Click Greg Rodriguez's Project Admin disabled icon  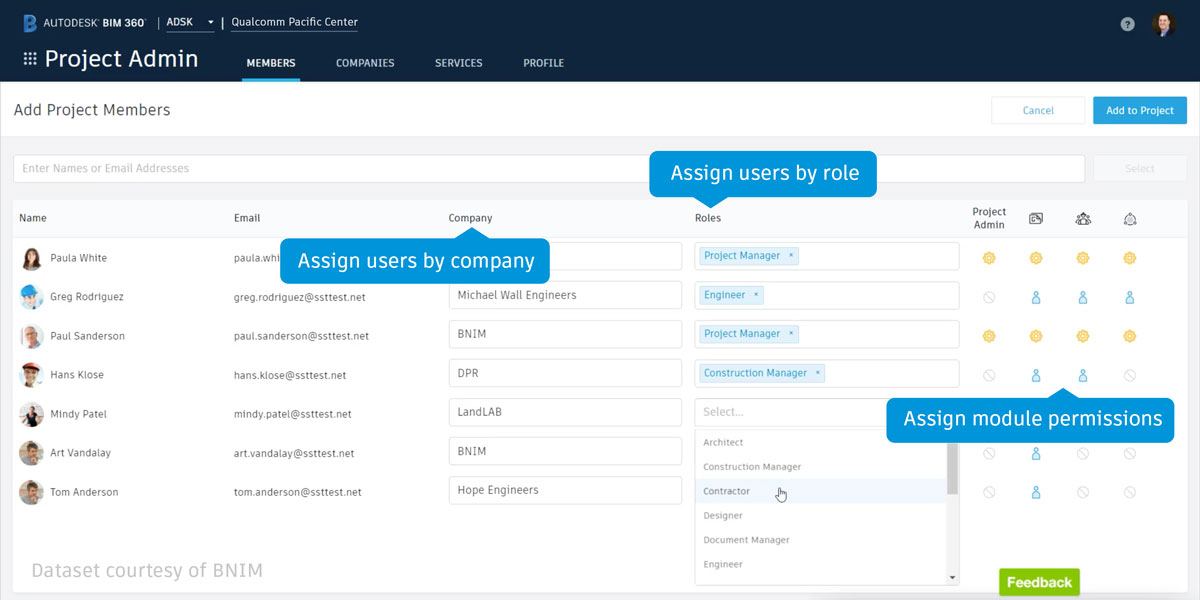(989, 297)
